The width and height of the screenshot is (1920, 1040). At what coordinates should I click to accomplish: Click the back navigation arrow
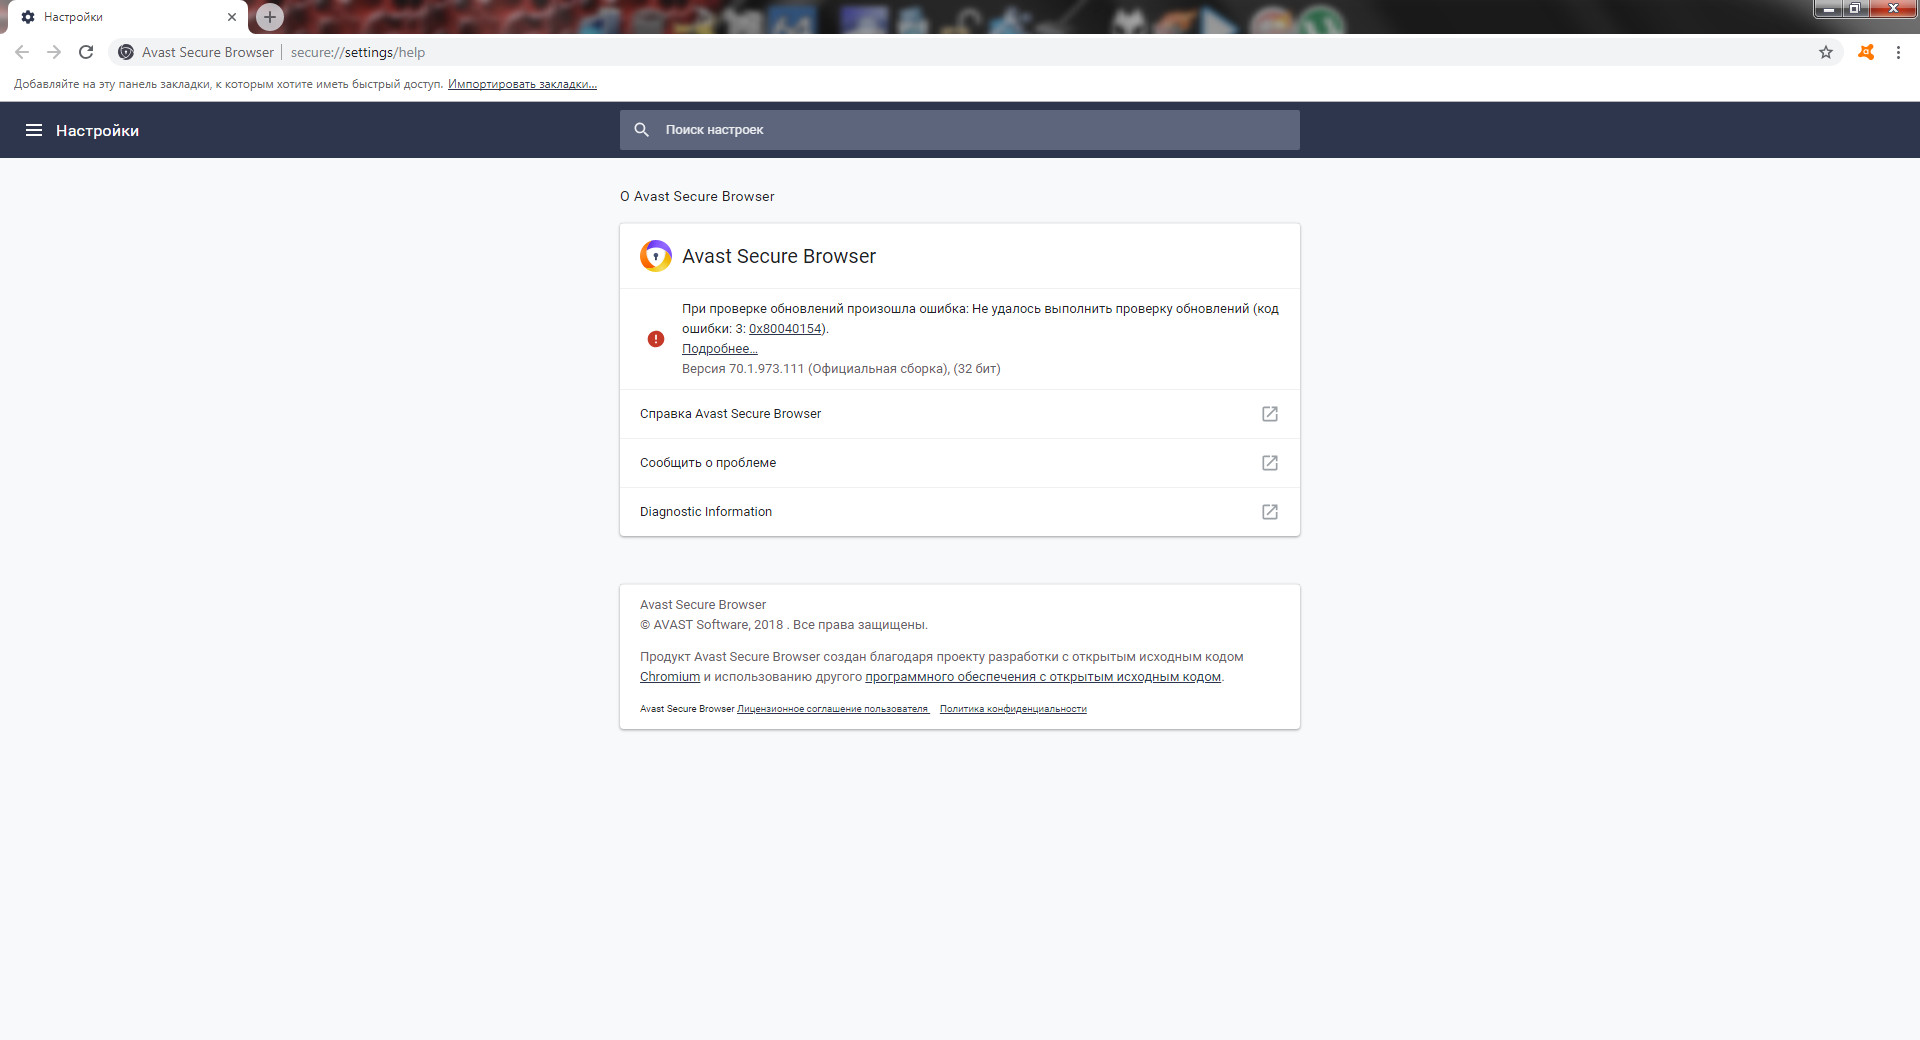point(22,52)
